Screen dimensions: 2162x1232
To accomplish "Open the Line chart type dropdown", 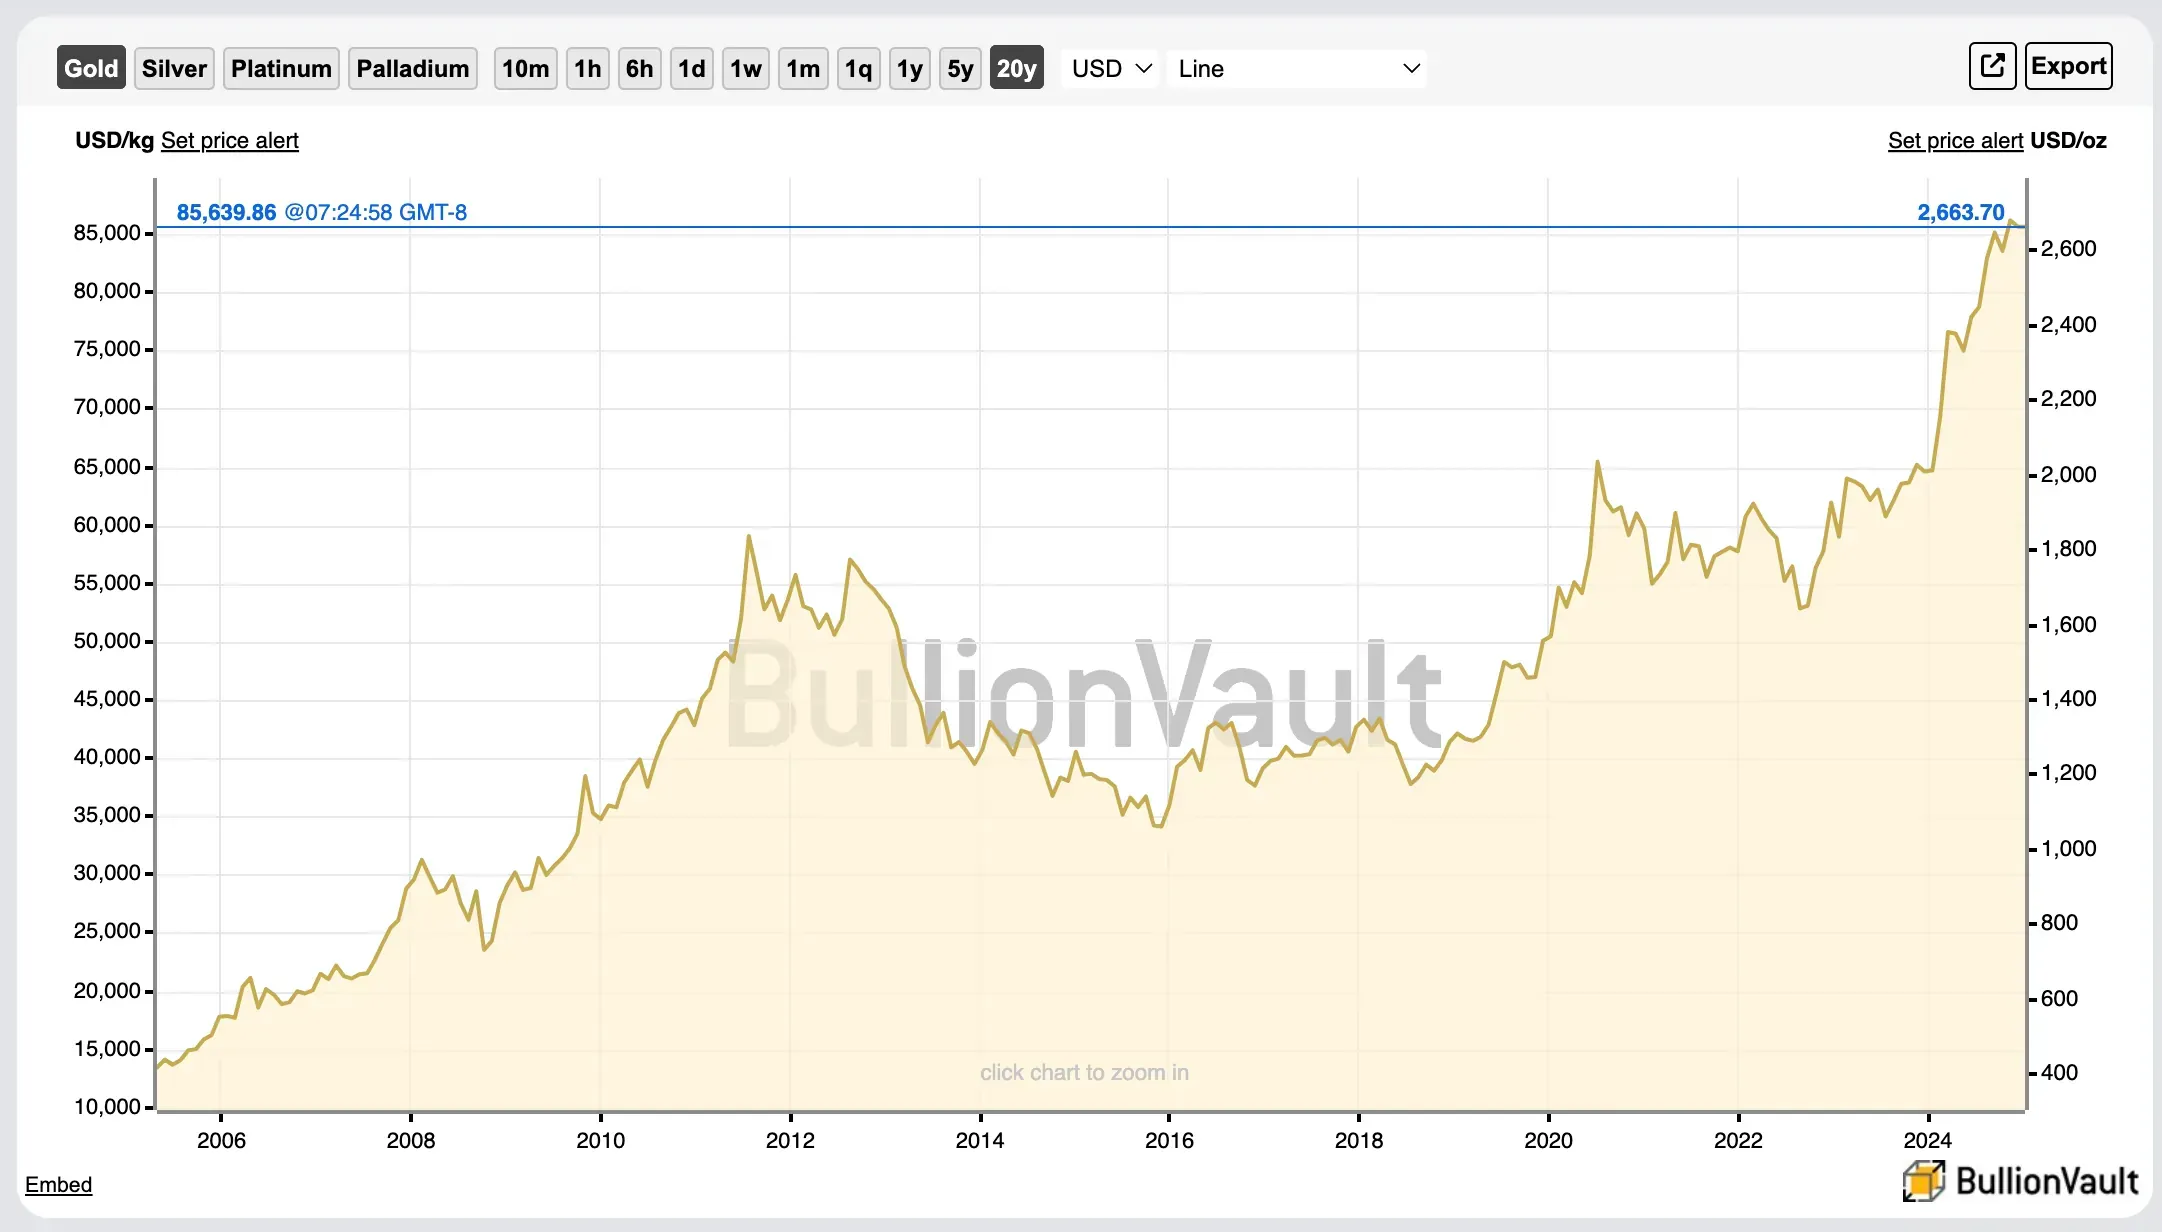I will [x=1297, y=68].
